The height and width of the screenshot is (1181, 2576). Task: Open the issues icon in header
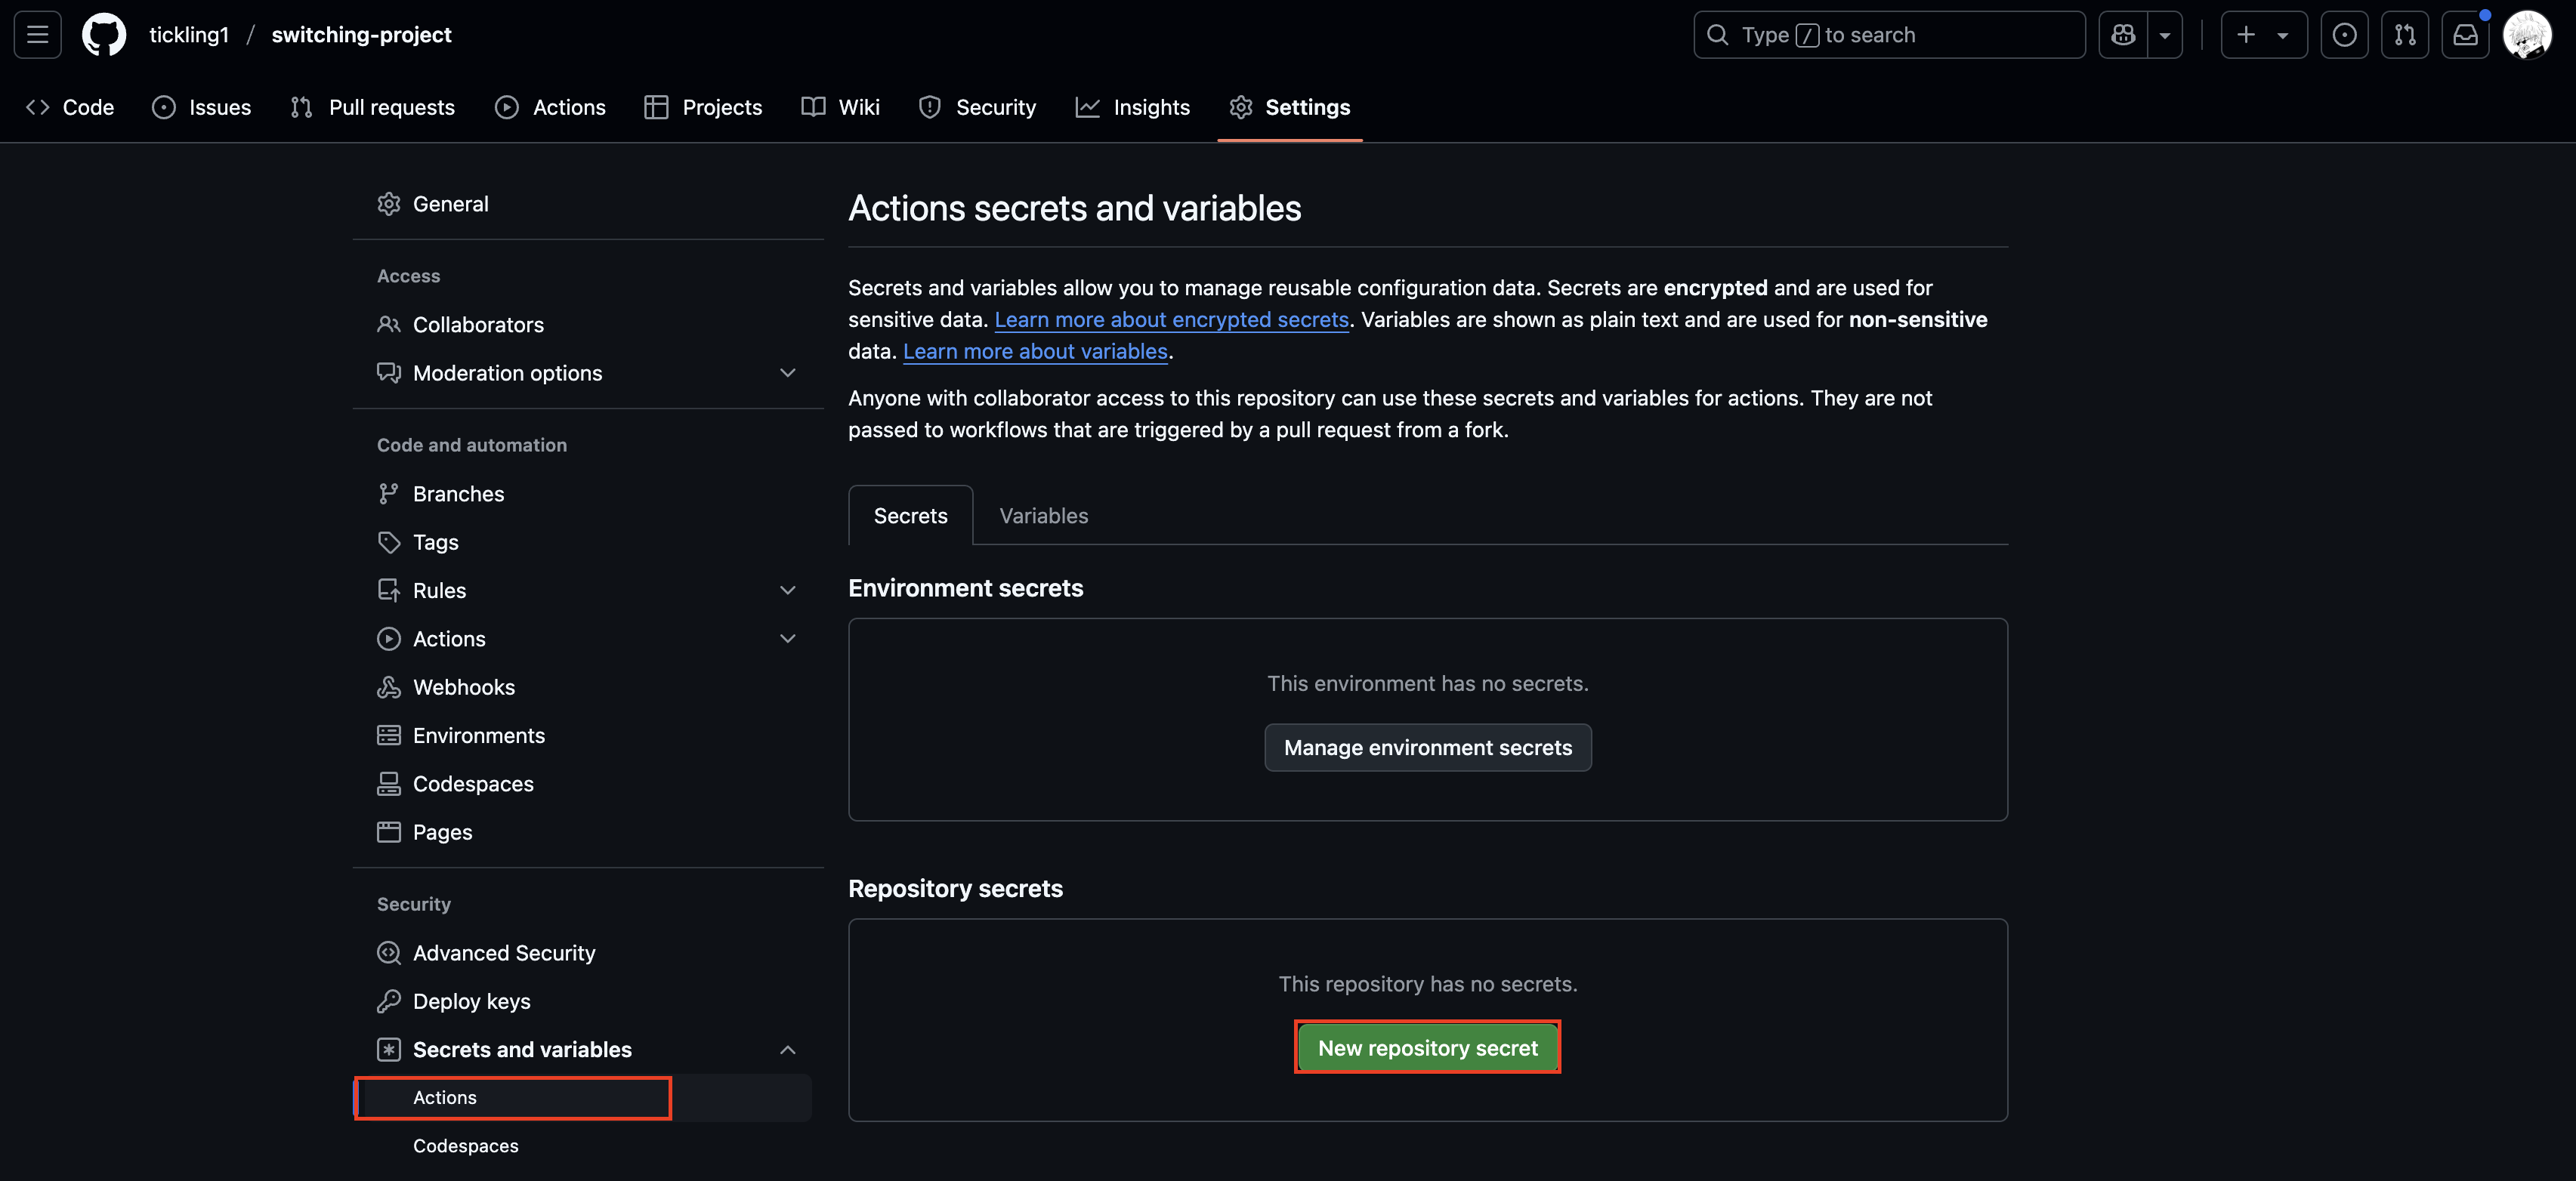point(2344,35)
